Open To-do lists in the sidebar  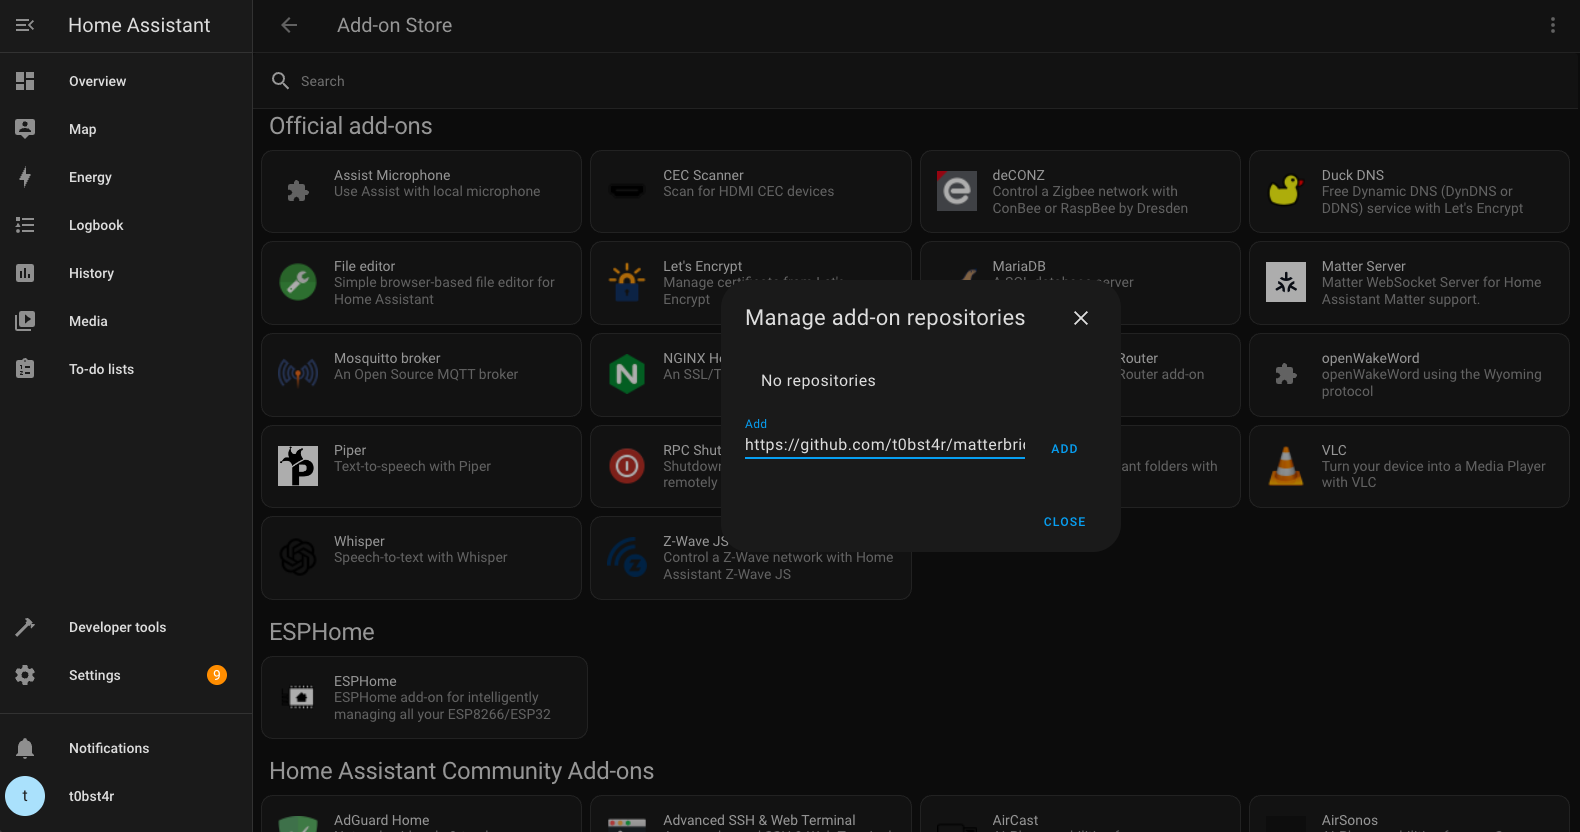point(126,369)
